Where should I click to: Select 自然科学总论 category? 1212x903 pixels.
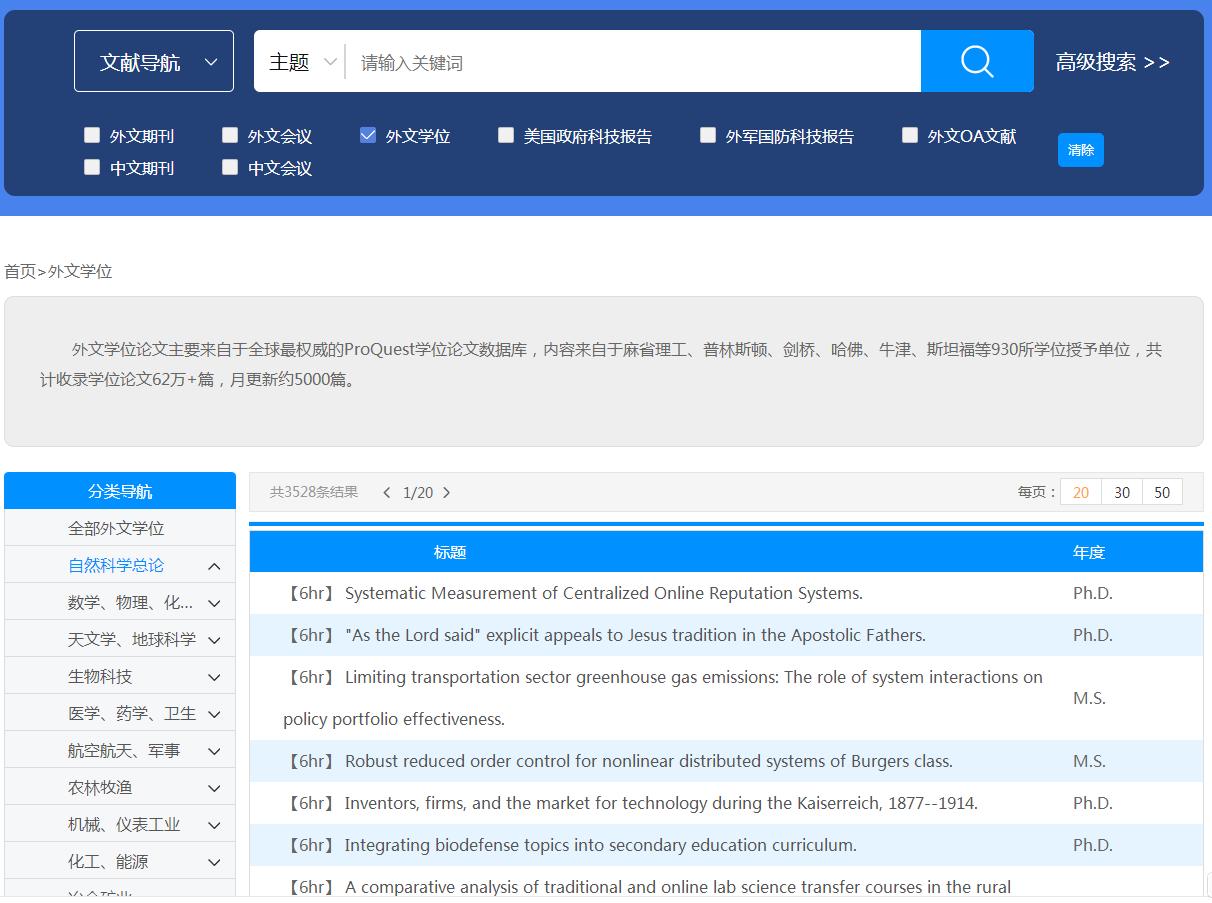point(116,565)
